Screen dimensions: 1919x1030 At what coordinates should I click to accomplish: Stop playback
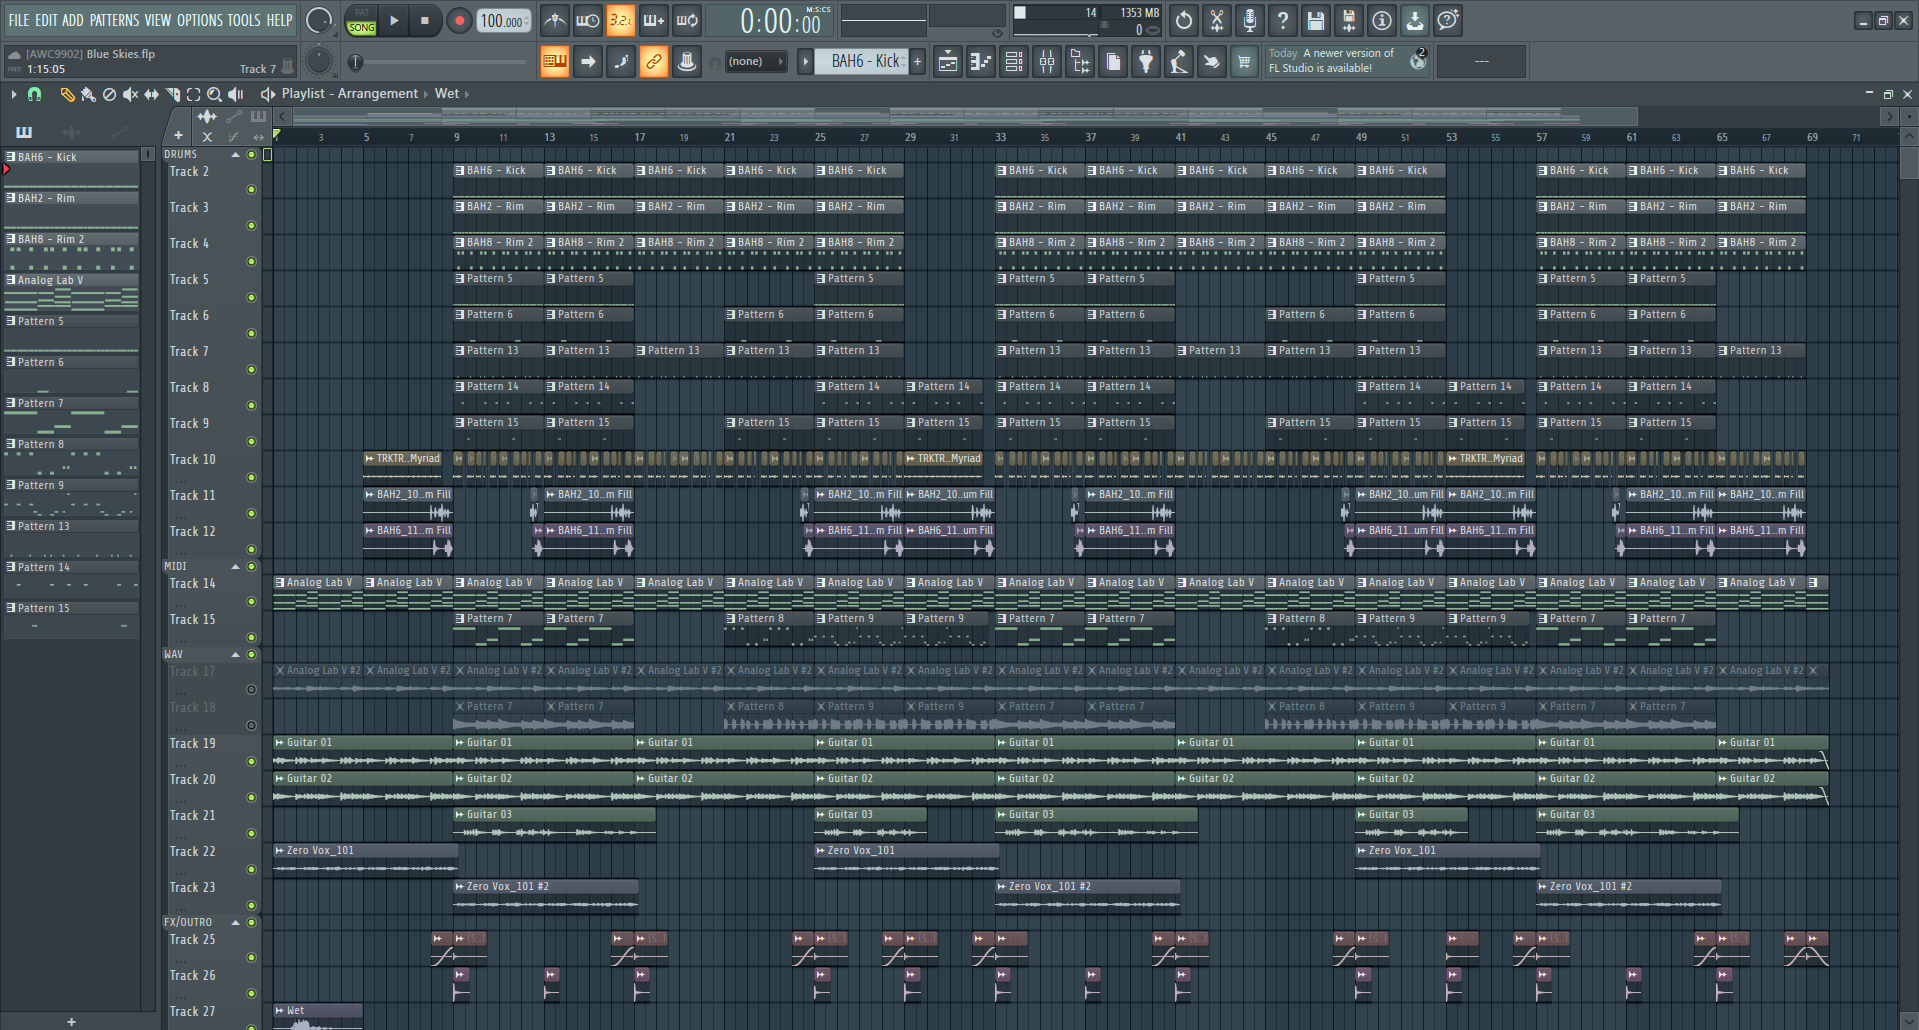pos(425,20)
